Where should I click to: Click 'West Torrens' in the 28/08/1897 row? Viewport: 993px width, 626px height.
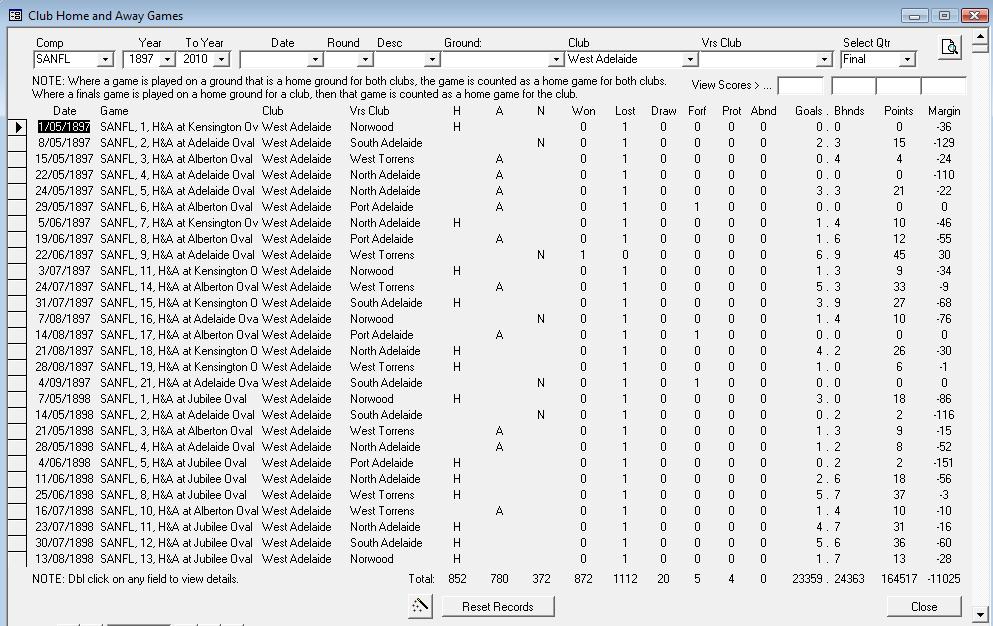click(x=382, y=367)
